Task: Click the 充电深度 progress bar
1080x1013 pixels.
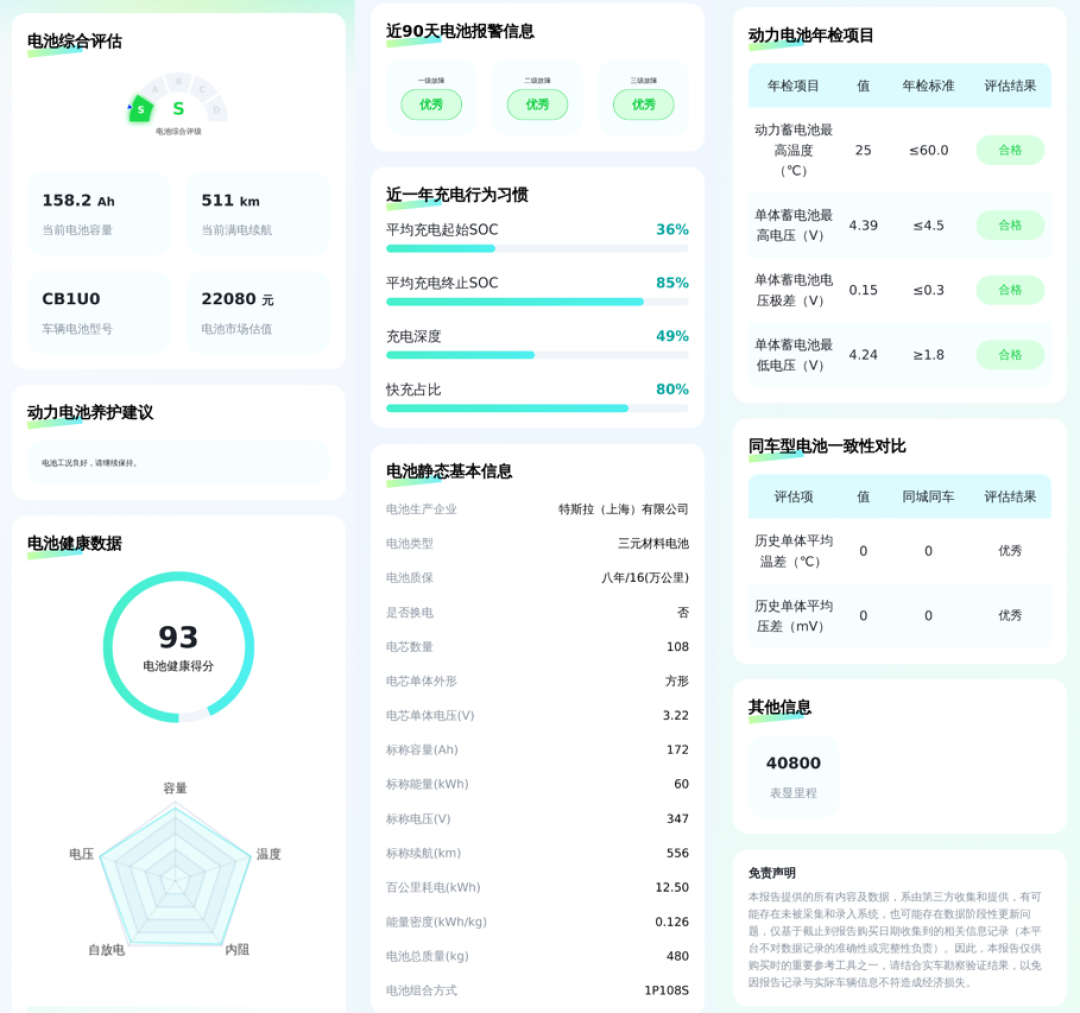Action: coord(537,355)
